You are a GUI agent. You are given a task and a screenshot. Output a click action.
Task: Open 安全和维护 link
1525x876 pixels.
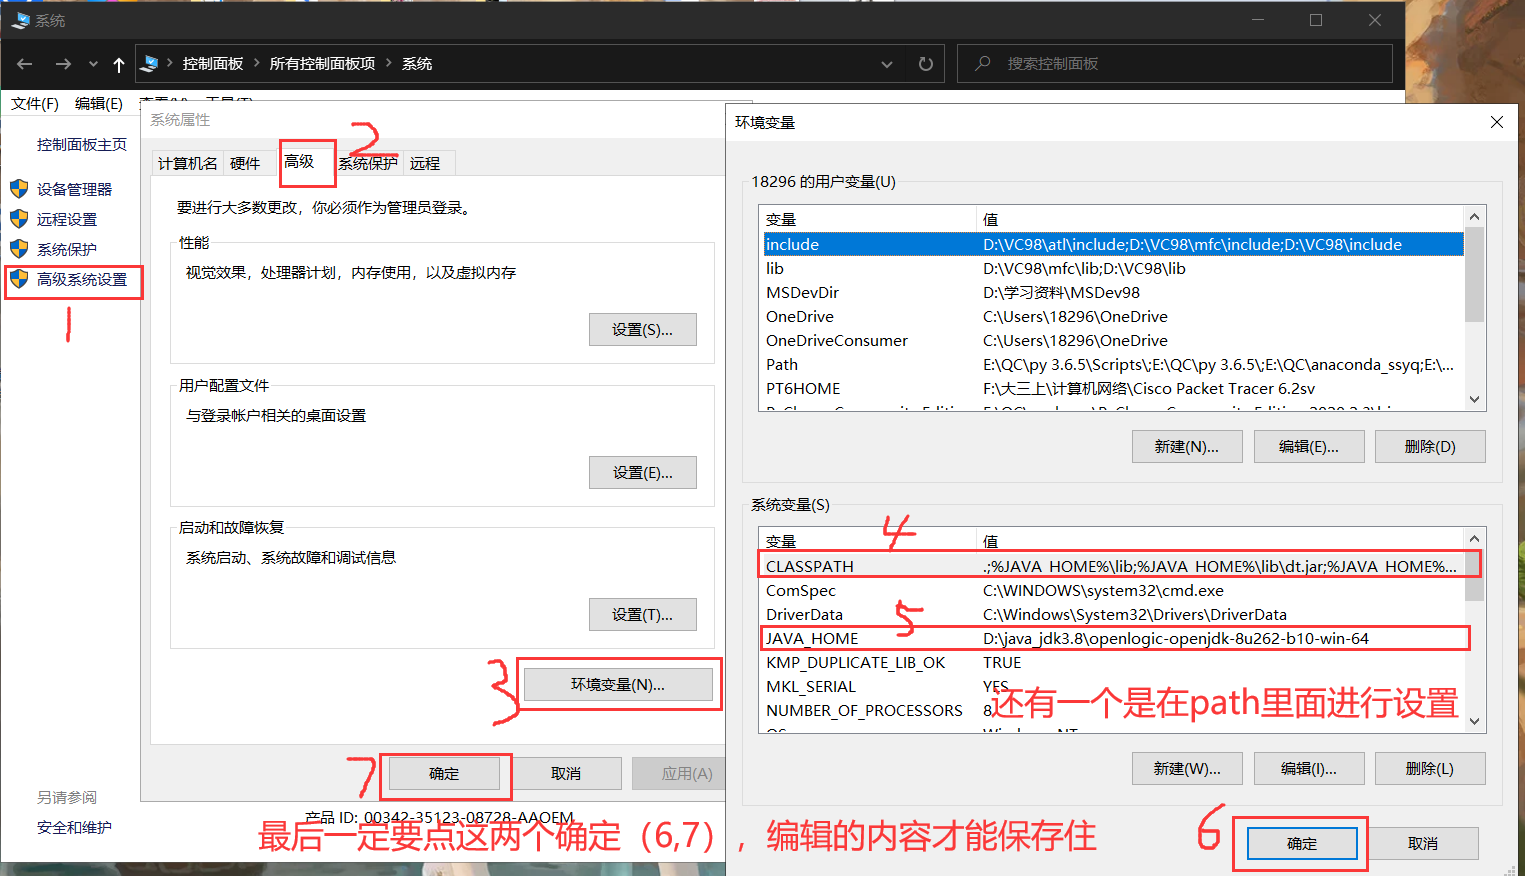(74, 827)
